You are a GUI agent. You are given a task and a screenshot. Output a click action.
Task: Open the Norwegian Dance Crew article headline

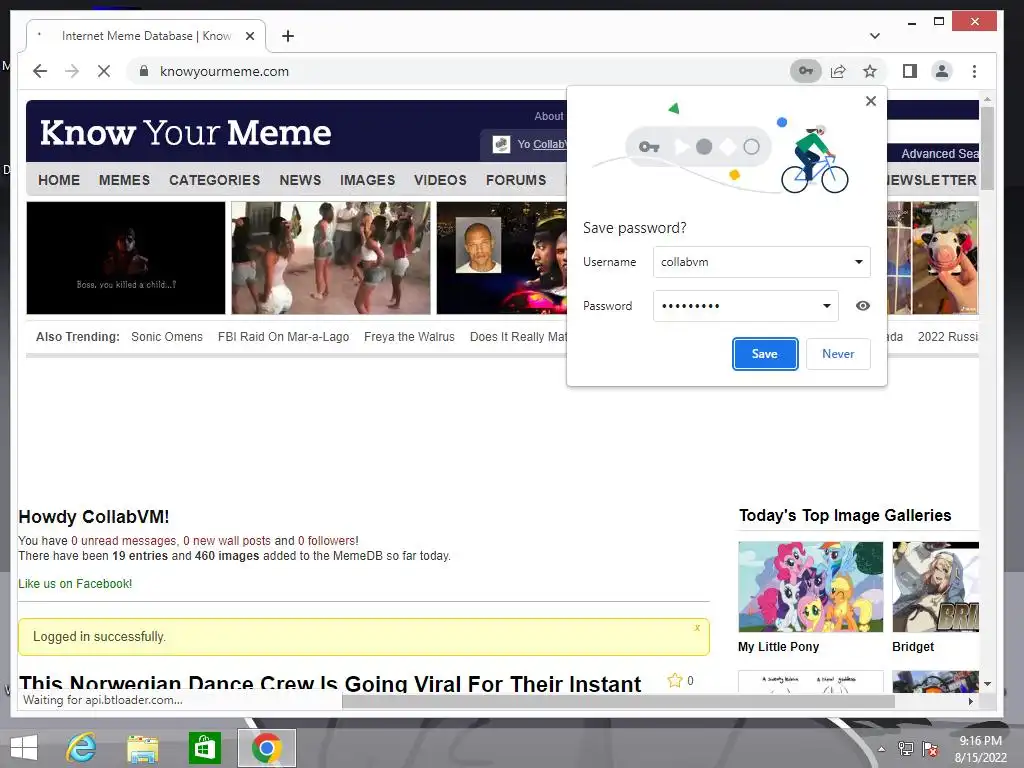(330, 683)
